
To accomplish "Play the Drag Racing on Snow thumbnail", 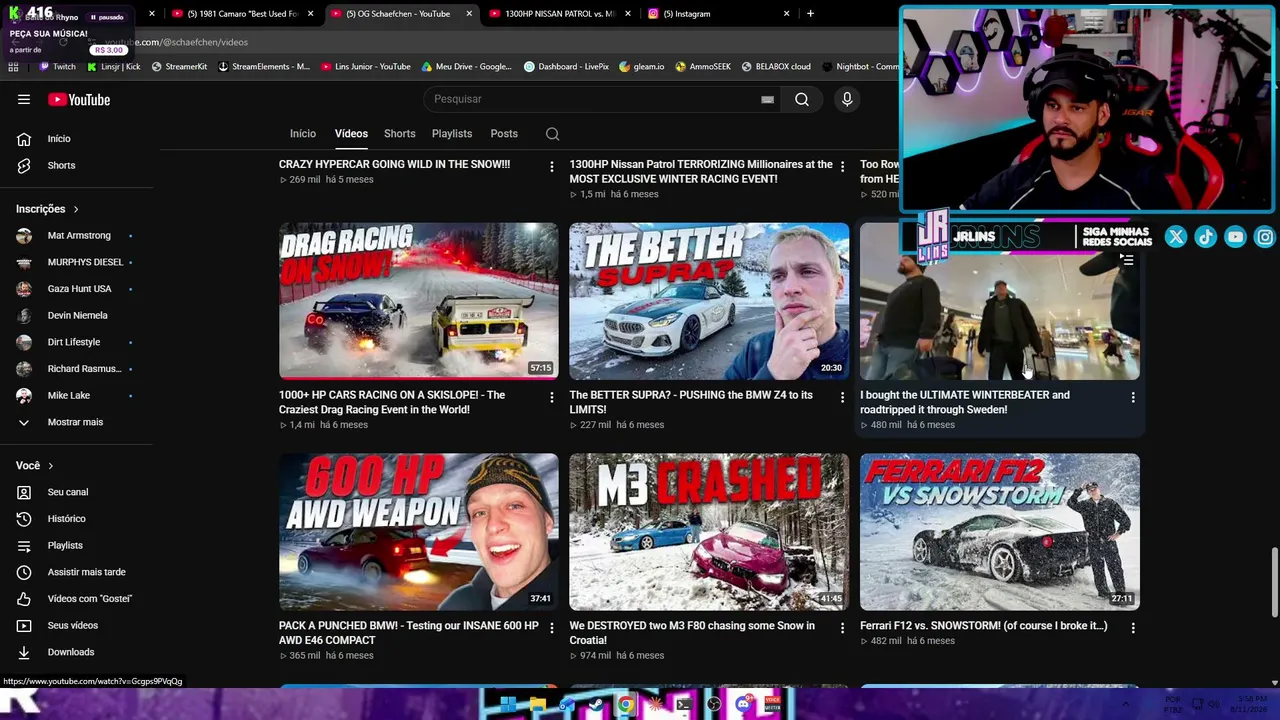I will tap(419, 301).
